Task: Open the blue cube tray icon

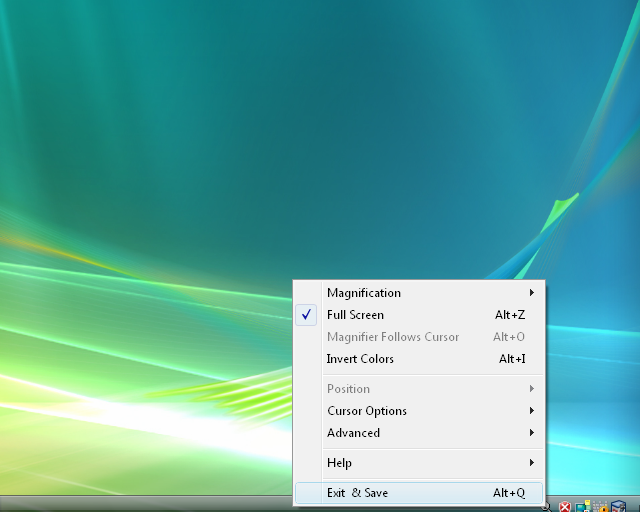Action: pyautogui.click(x=618, y=506)
